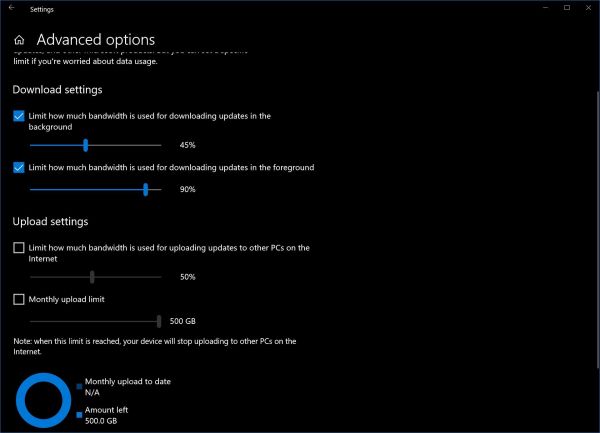The width and height of the screenshot is (600, 433).
Task: Uncheck the background download bandwidth limit
Action: click(x=19, y=116)
